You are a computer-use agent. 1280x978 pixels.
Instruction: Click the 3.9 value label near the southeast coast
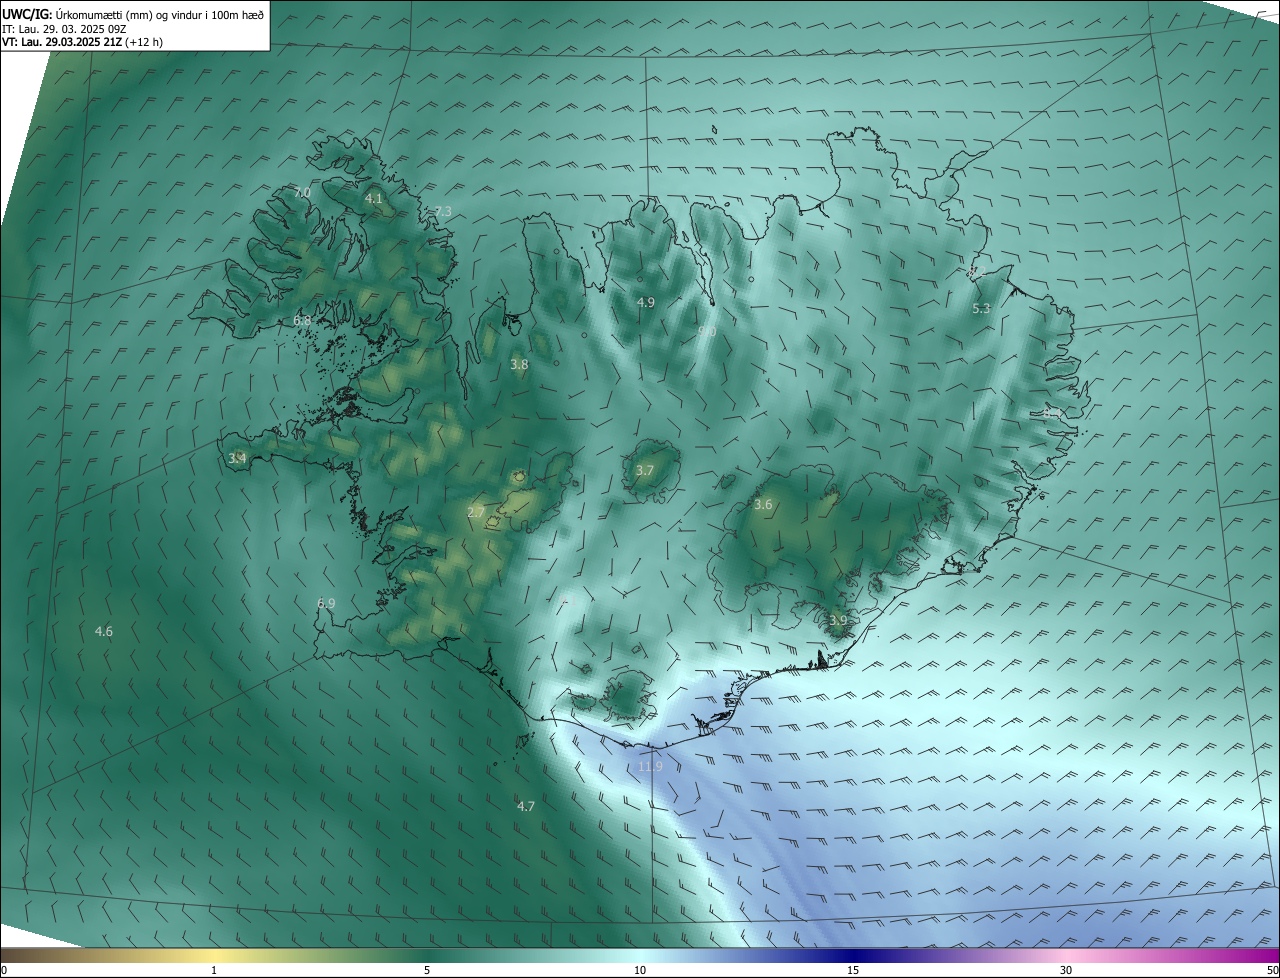click(838, 621)
